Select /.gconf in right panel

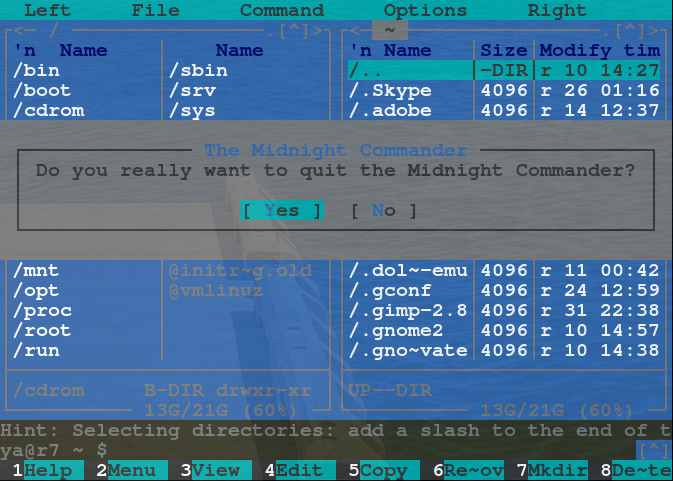(x=390, y=290)
